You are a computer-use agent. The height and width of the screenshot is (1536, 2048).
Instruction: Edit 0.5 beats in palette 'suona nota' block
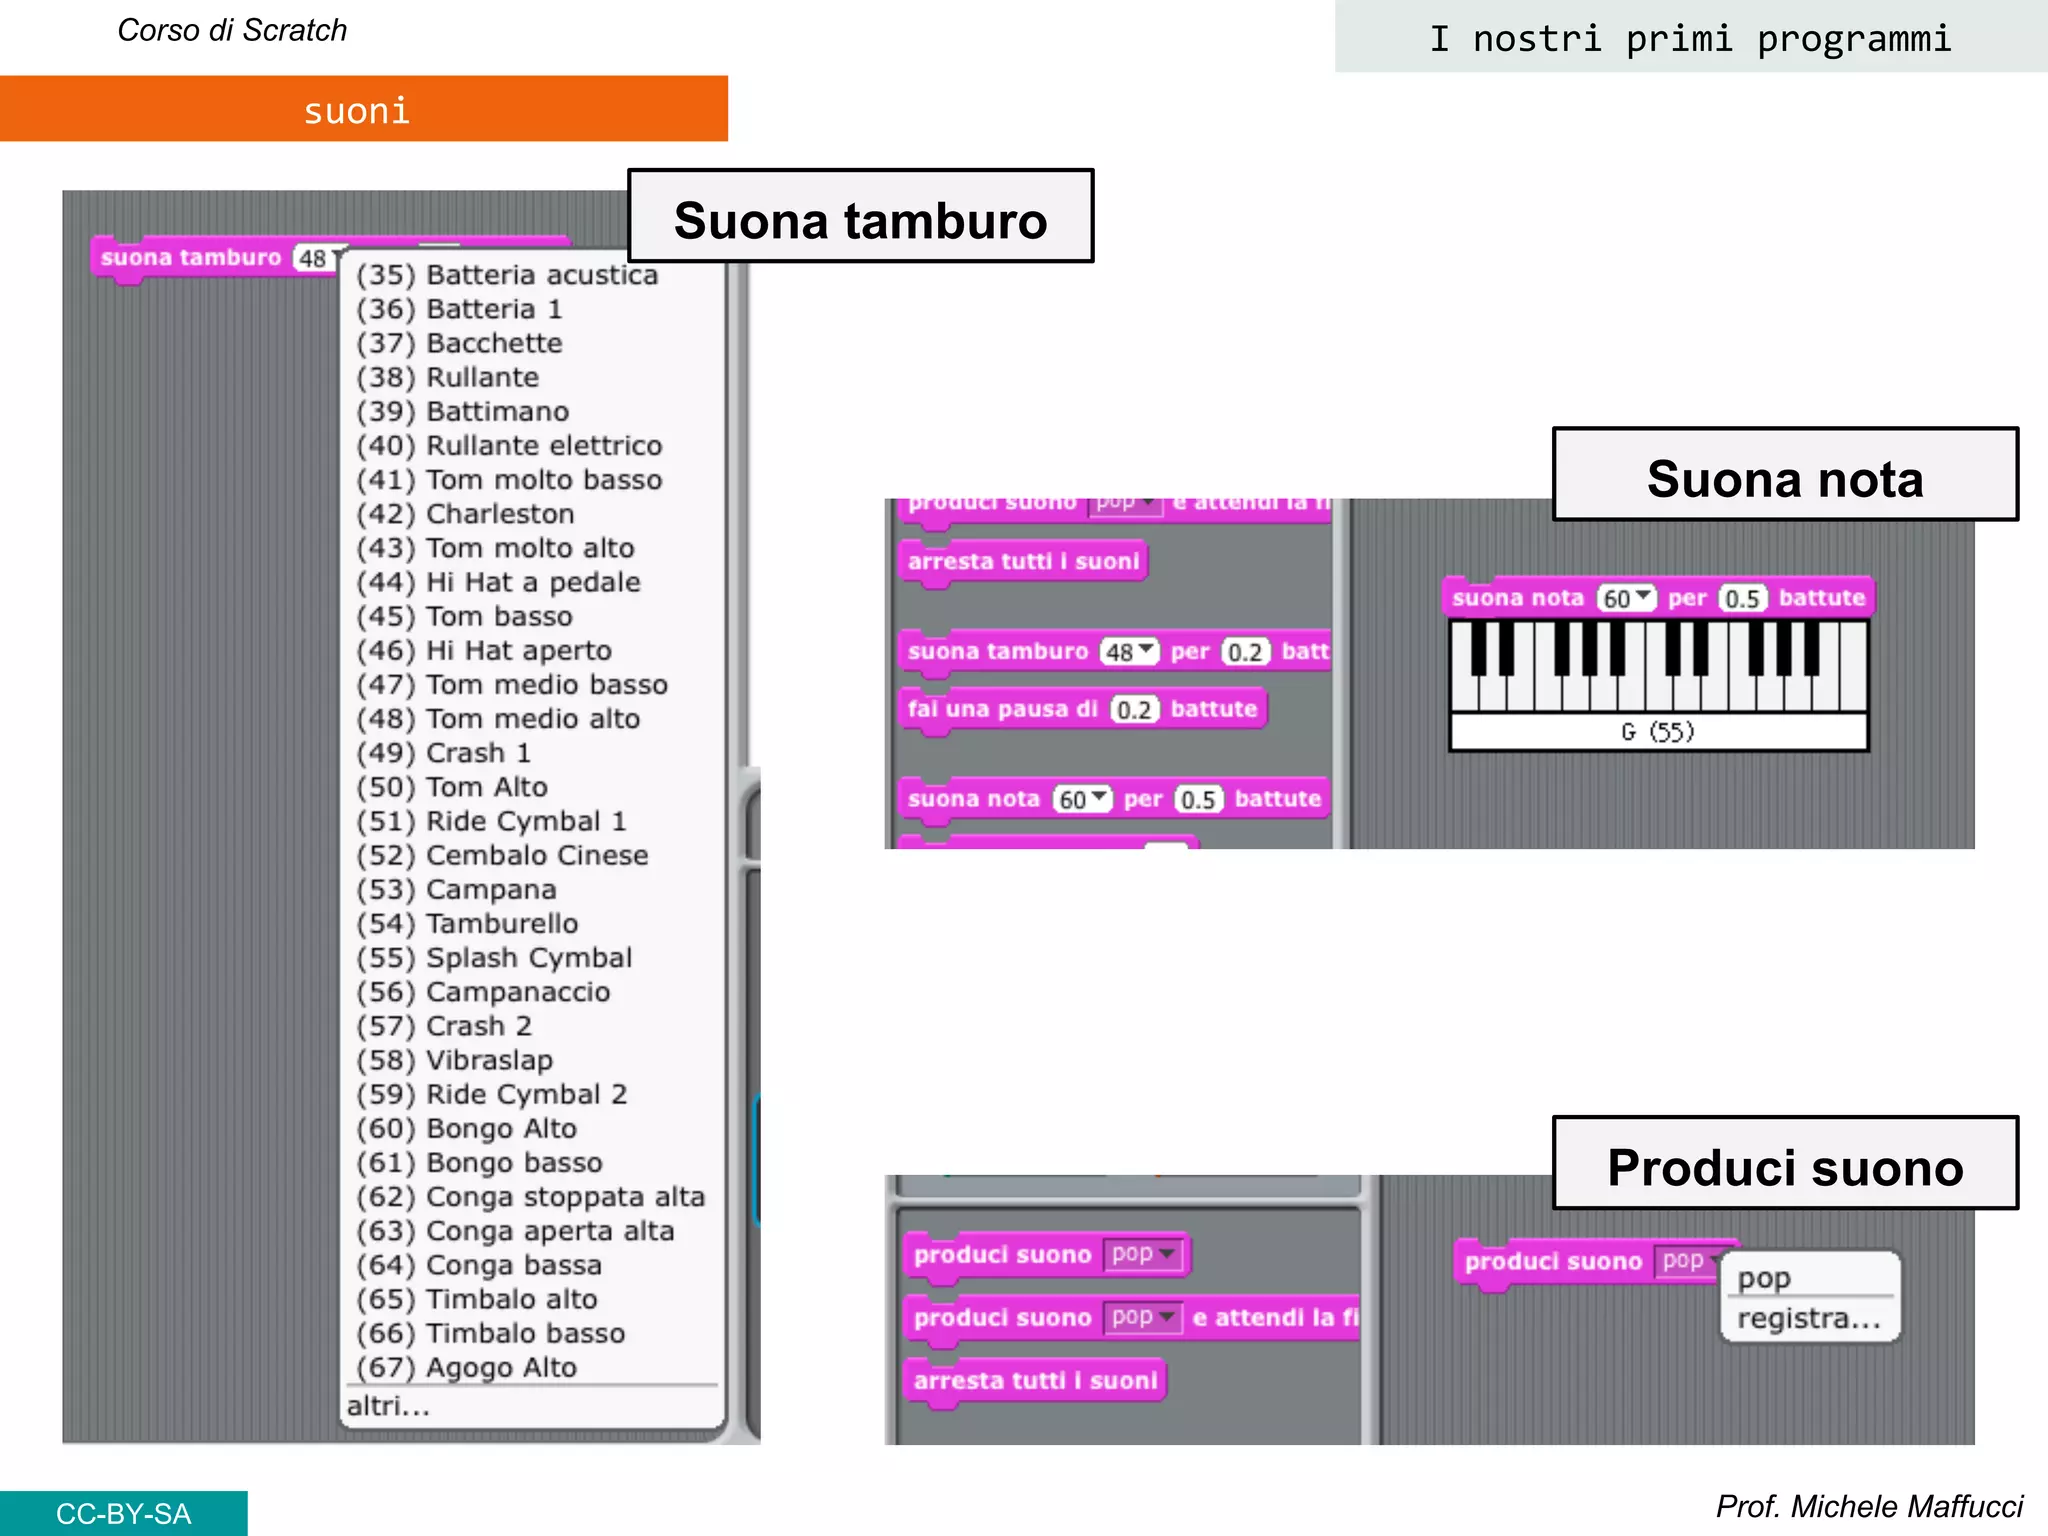(x=1198, y=800)
